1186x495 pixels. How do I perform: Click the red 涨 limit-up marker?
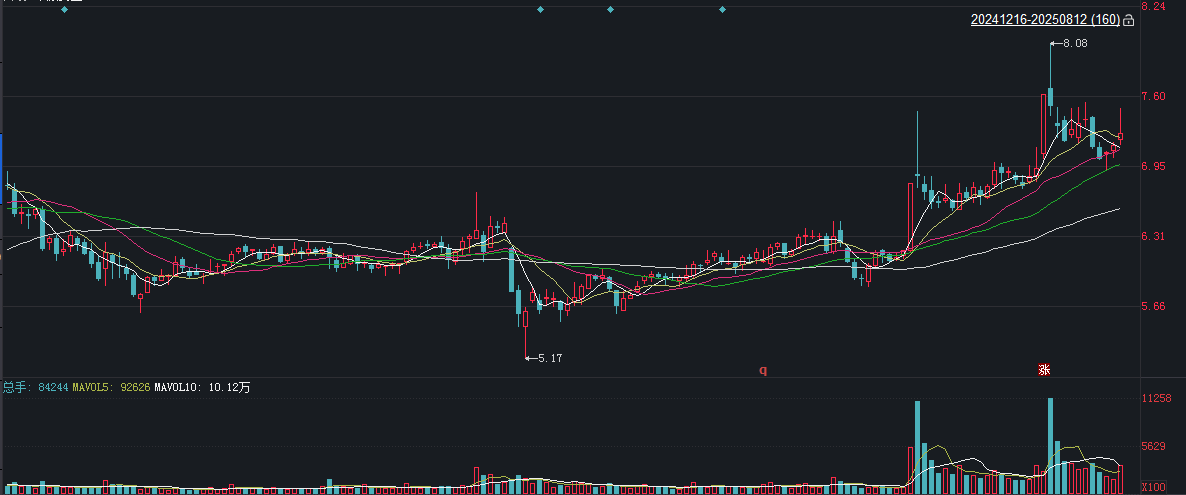pos(1045,370)
